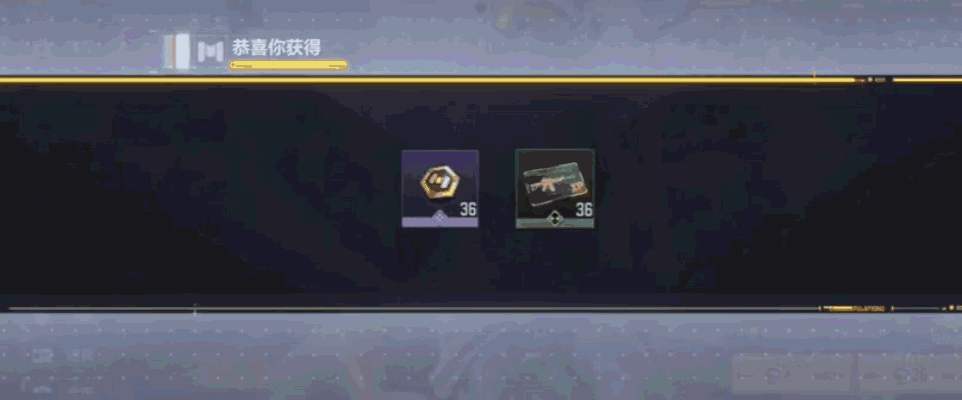The width and height of the screenshot is (962, 400).
Task: Tap the green rarity diamond on weapon card
Action: coord(555,216)
